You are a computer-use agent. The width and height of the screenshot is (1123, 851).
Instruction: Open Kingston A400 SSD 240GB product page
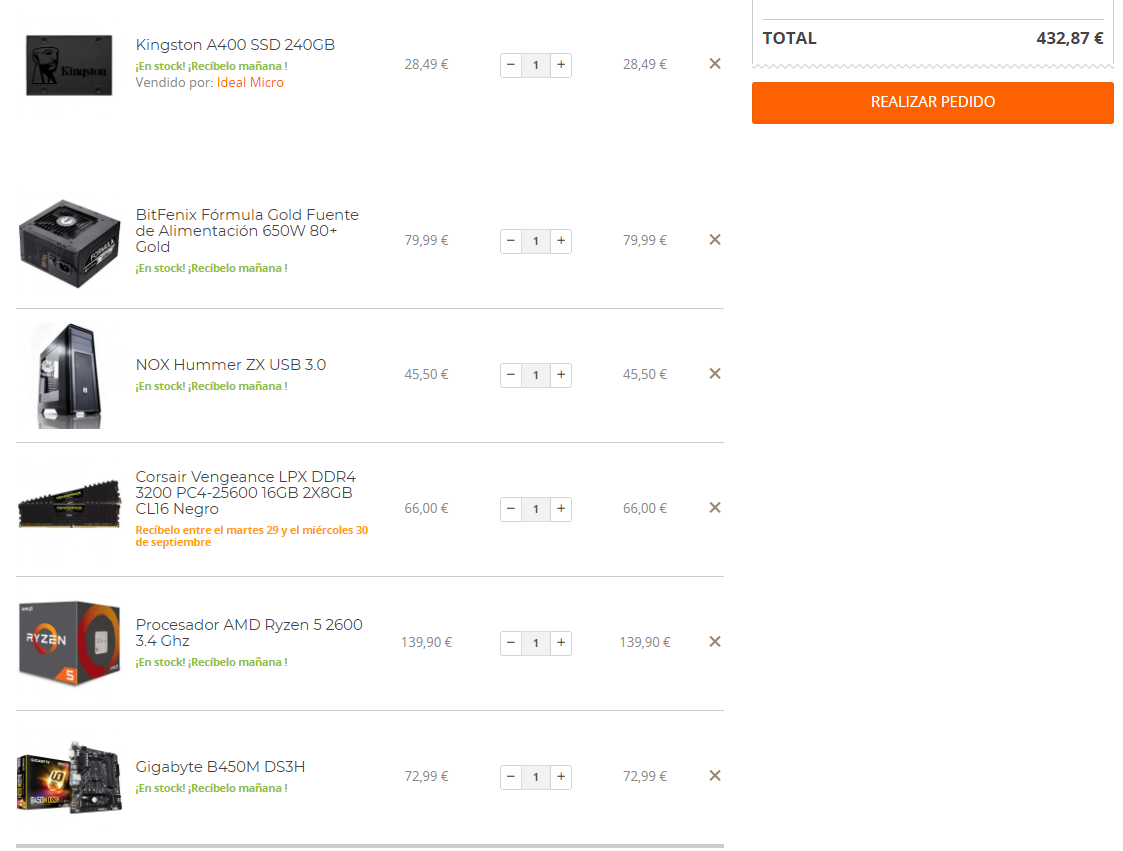235,44
